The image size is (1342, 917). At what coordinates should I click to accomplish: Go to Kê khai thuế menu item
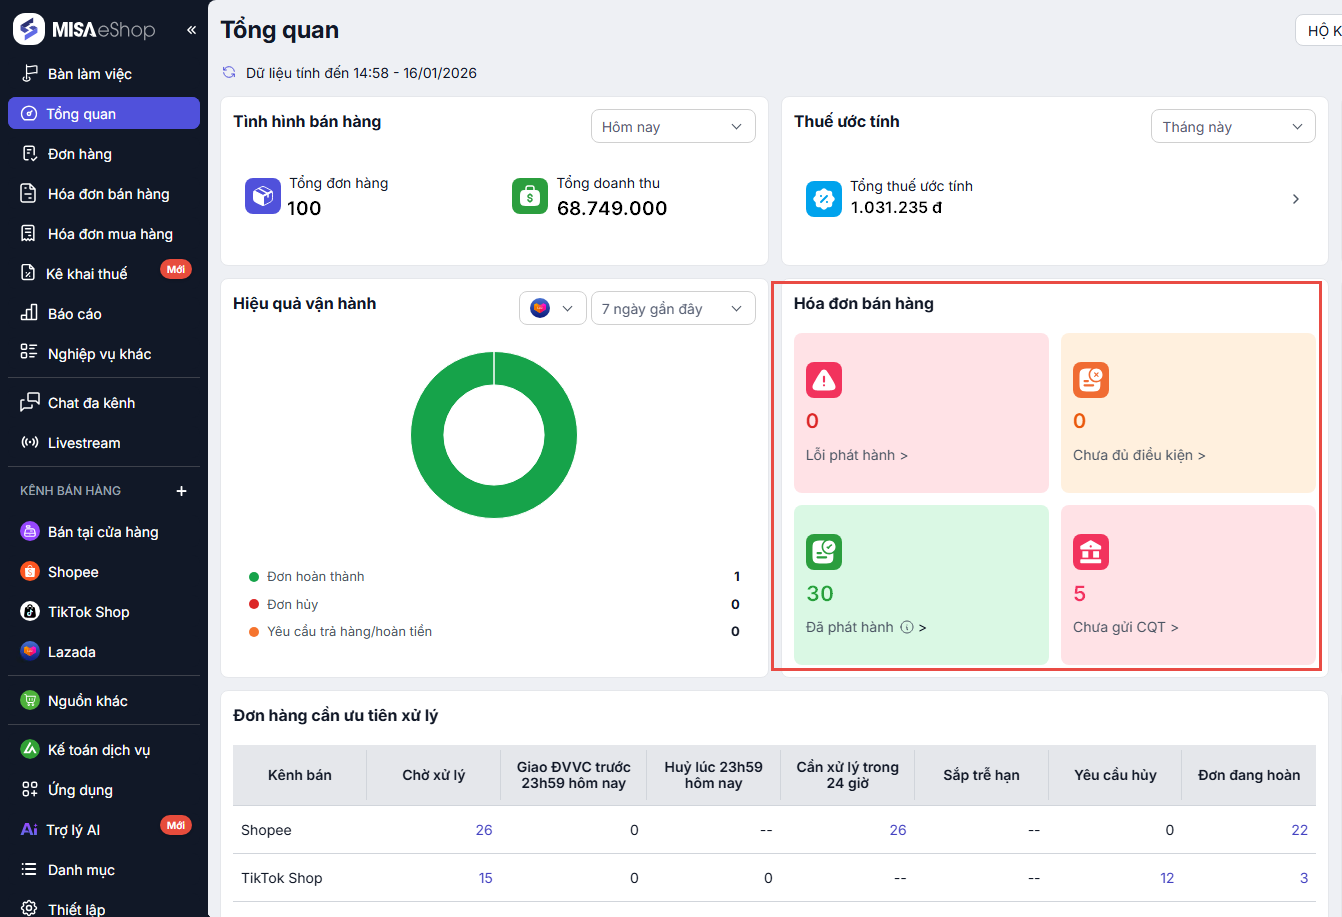click(87, 274)
